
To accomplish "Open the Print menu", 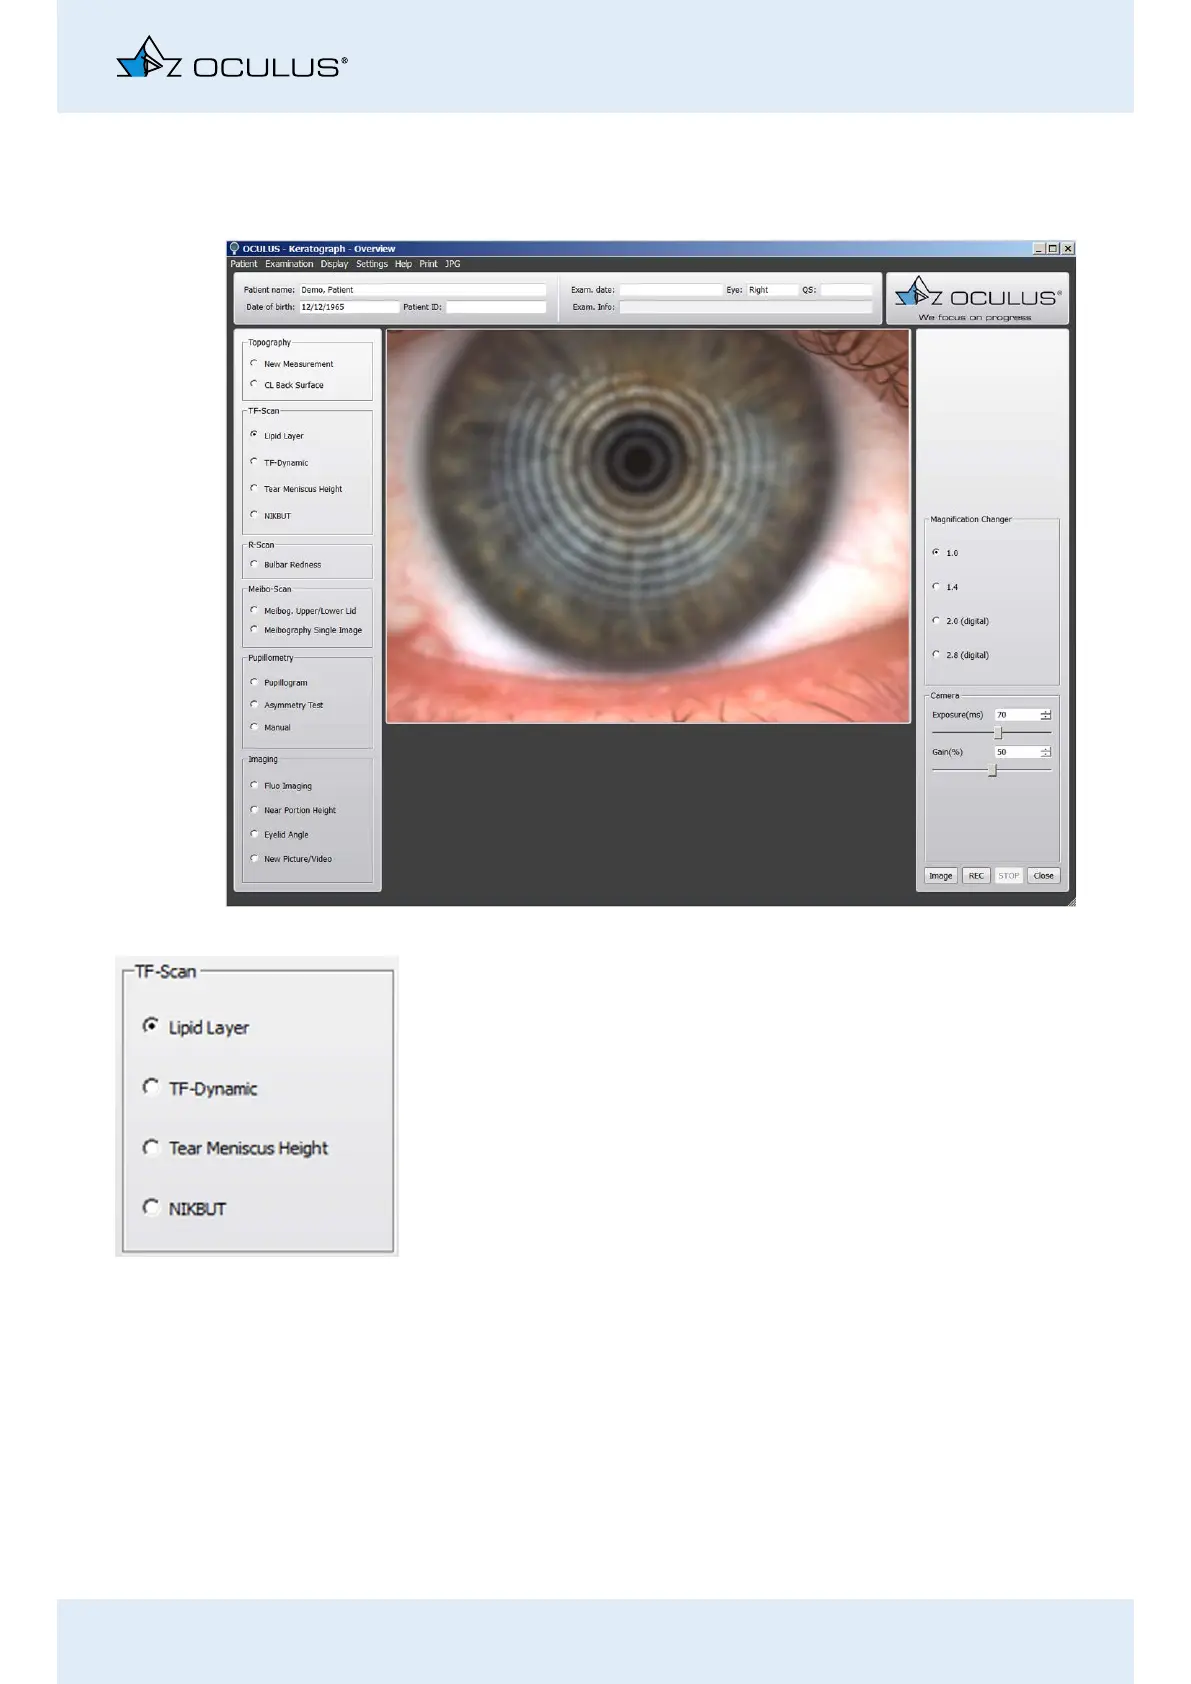I will pyautogui.click(x=428, y=264).
